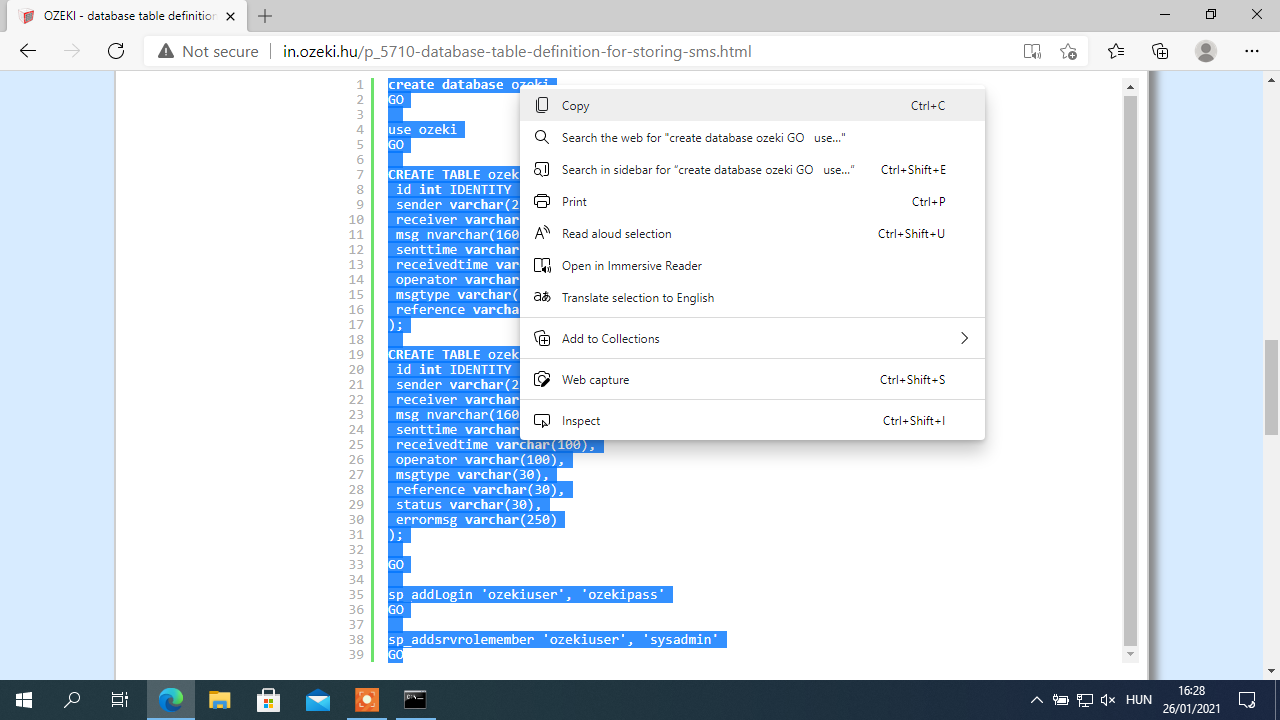Refresh the current webpage
Screen dimensions: 1280x720
pos(115,49)
